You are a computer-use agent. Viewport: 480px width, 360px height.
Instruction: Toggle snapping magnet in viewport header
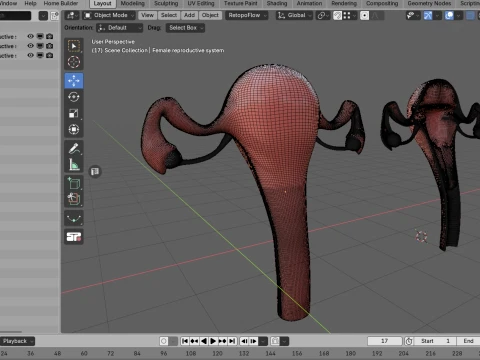pyautogui.click(x=337, y=16)
